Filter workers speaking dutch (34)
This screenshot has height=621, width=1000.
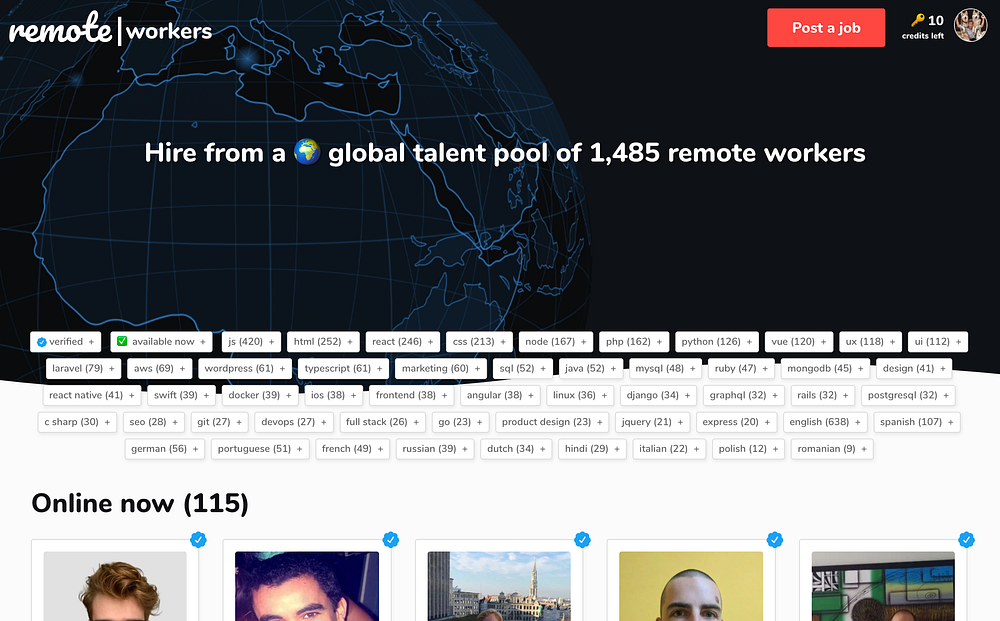click(x=516, y=449)
